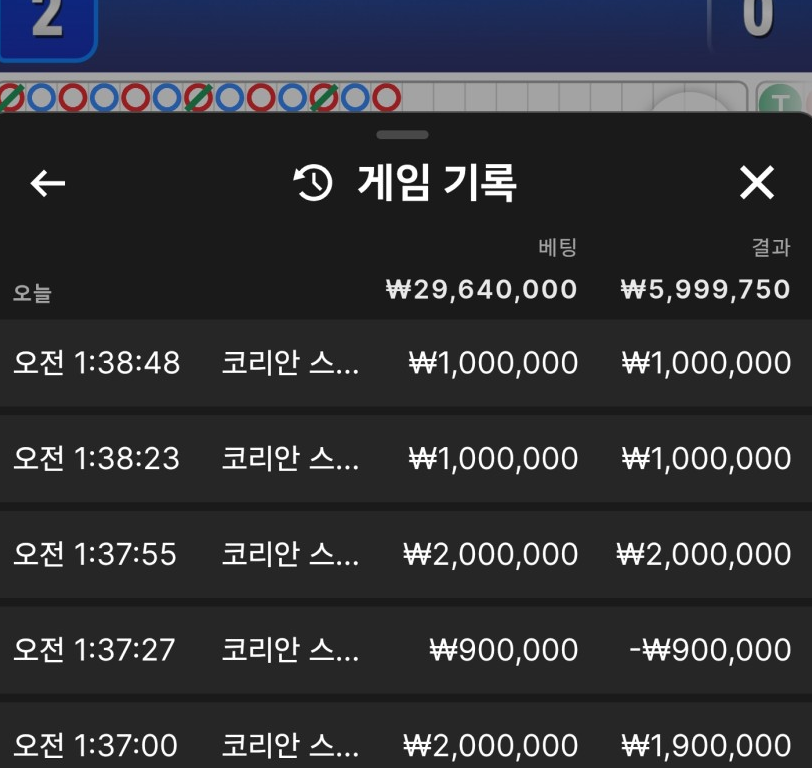Go back using the left arrow icon
Image resolution: width=812 pixels, height=768 pixels.
click(48, 183)
